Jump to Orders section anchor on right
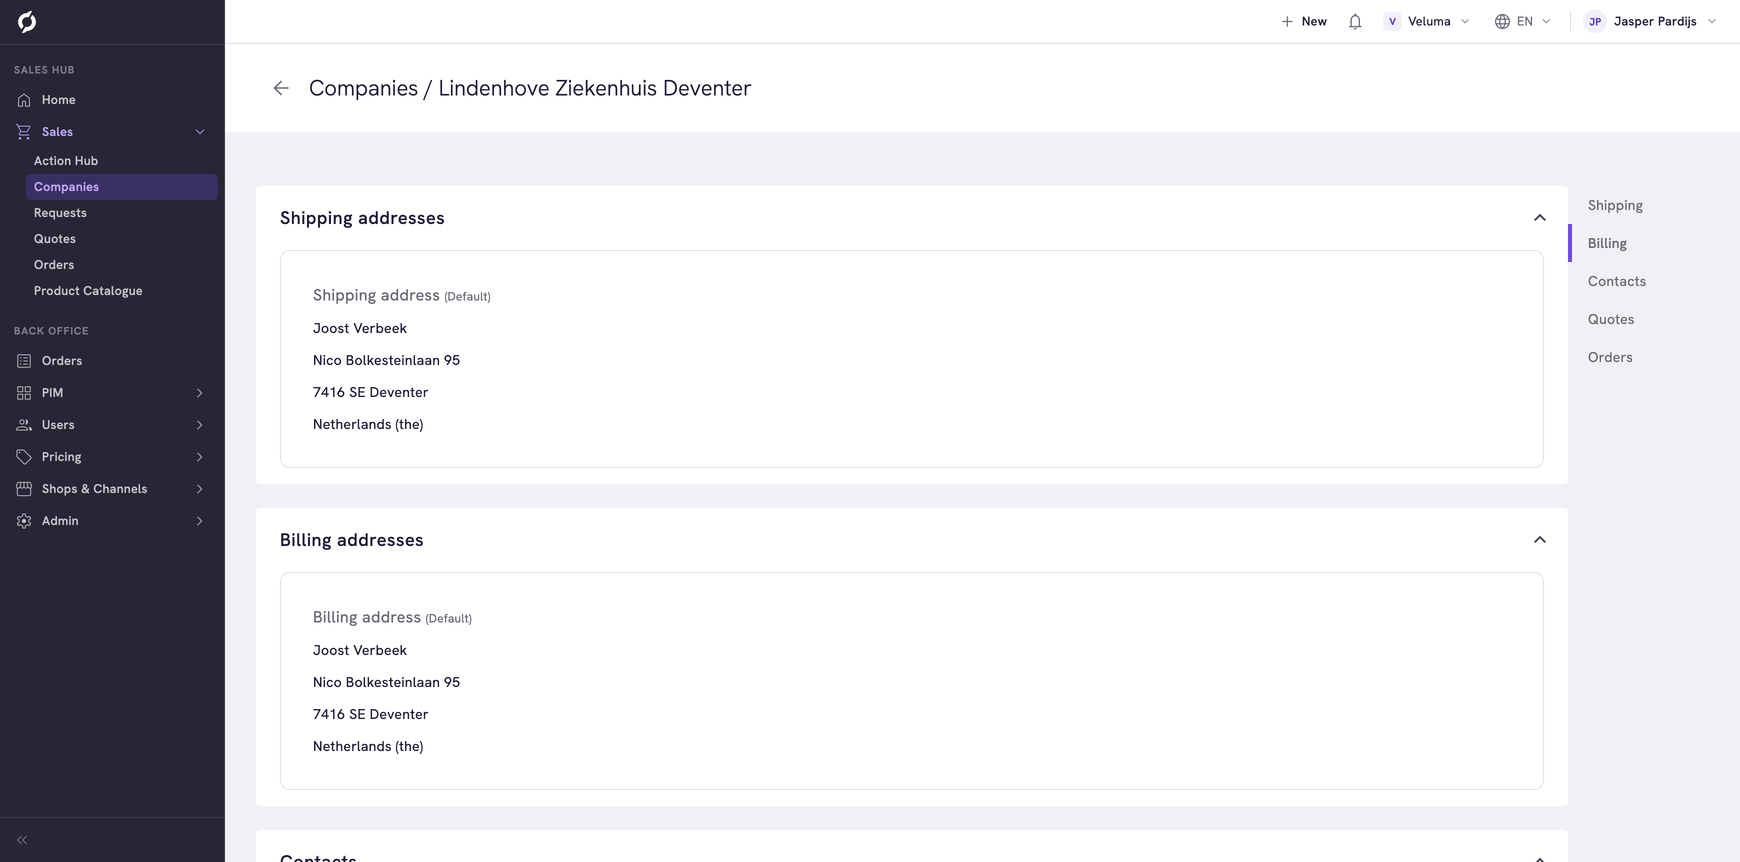 1609,357
